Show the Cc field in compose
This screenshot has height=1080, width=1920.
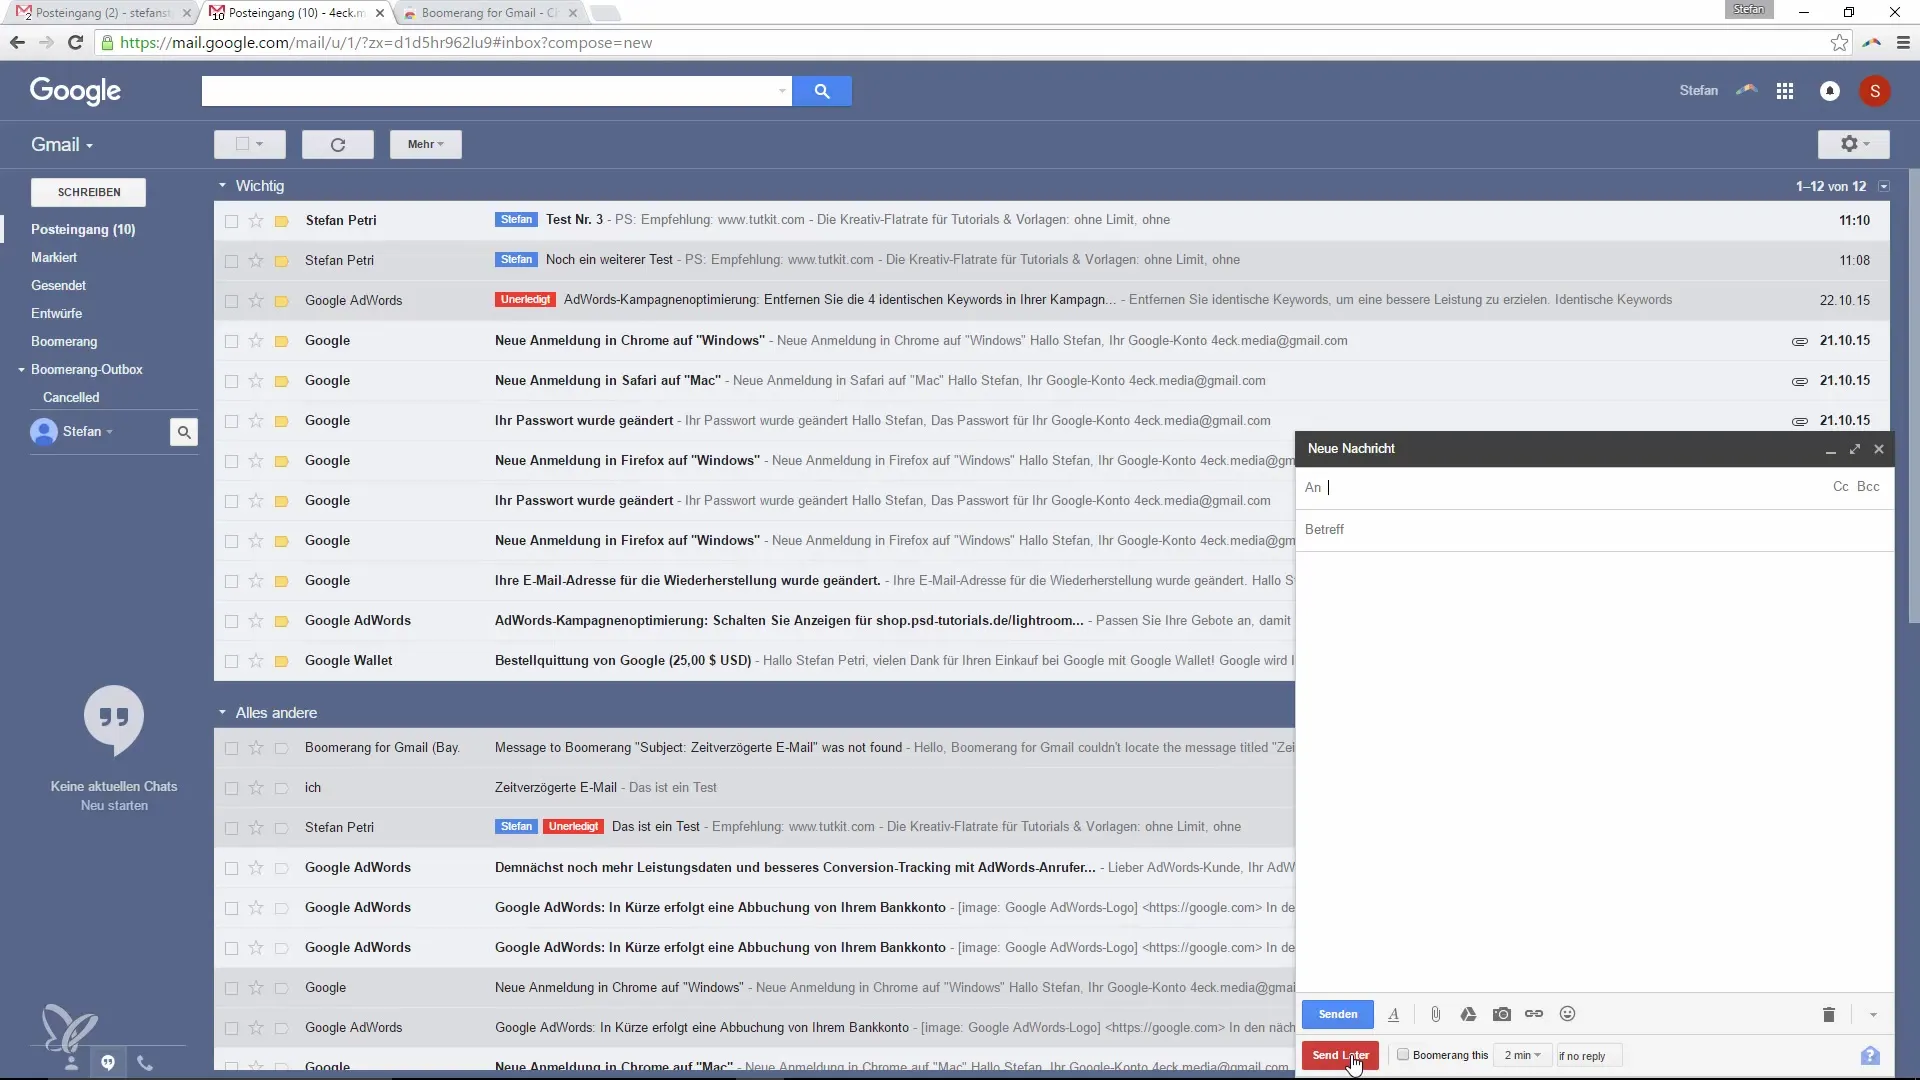tap(1840, 487)
